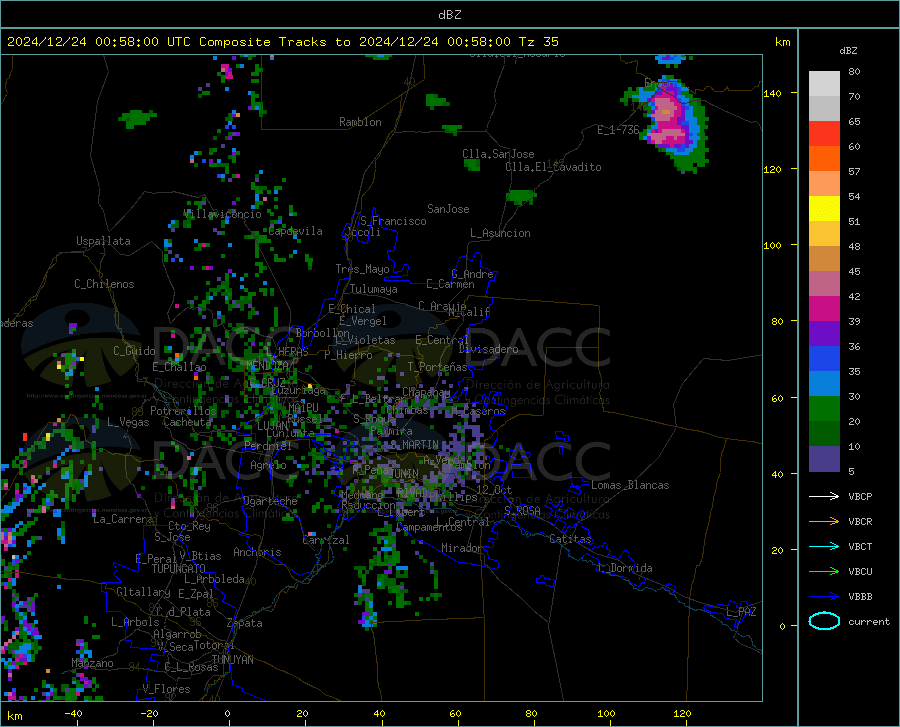The height and width of the screenshot is (727, 900).
Task: Click the Lomas_Blancas place label
Action: (630, 485)
